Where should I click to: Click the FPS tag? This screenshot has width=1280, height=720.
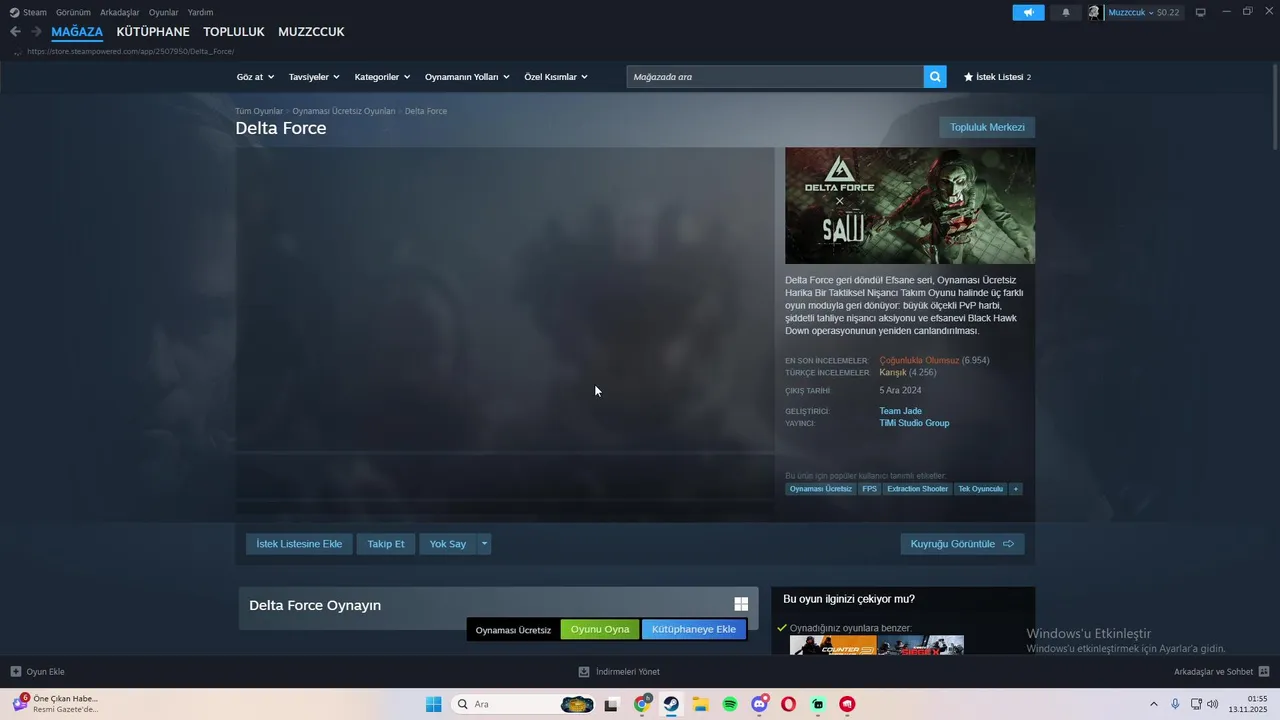coord(870,489)
